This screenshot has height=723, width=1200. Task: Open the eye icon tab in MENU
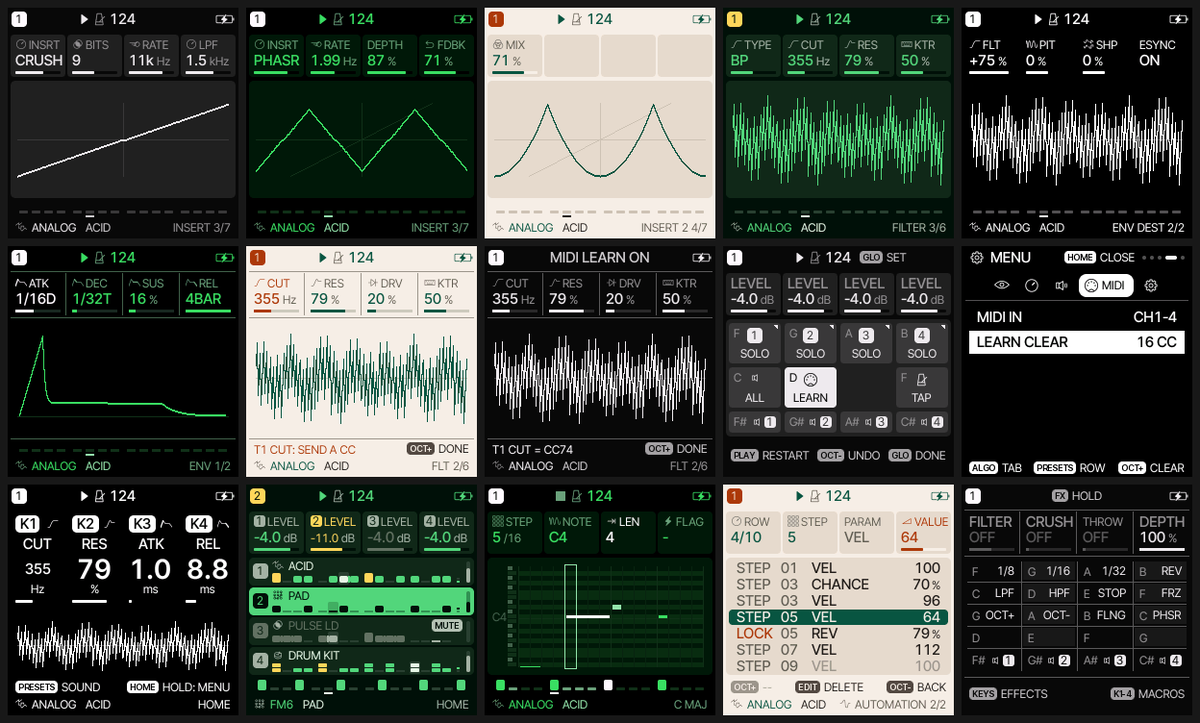pyautogui.click(x=1002, y=286)
